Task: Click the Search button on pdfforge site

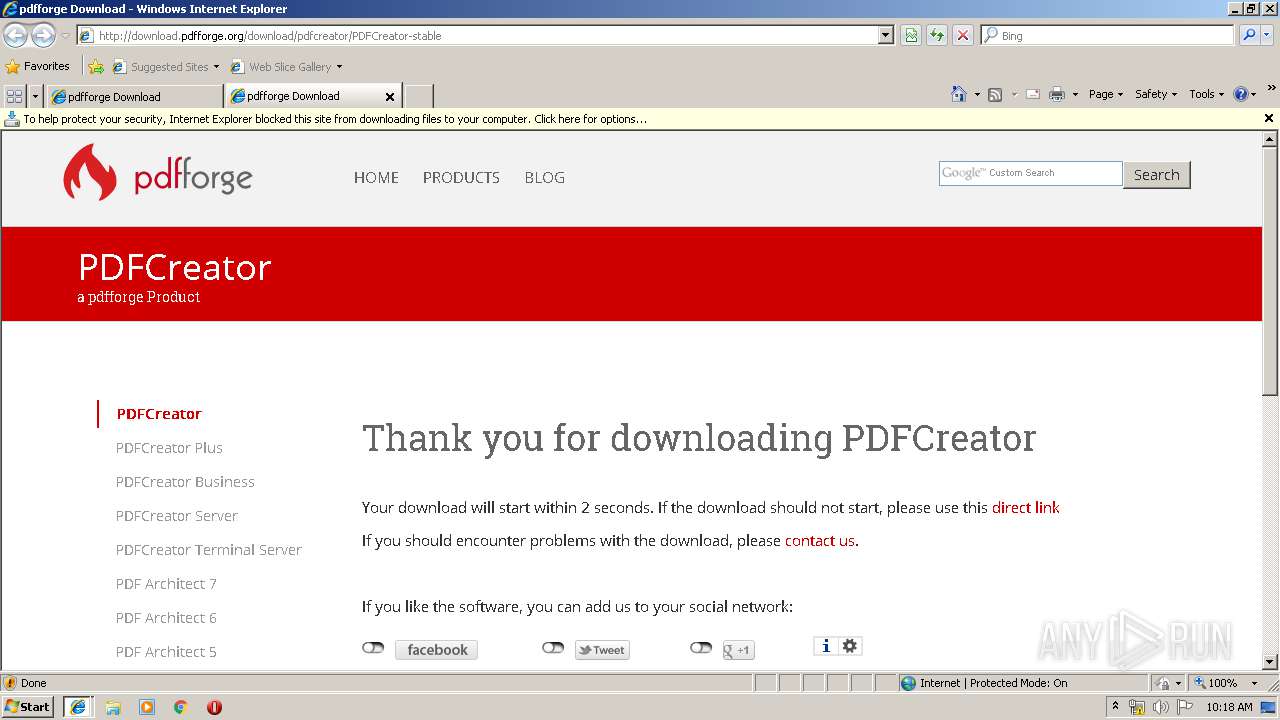Action: click(1157, 174)
